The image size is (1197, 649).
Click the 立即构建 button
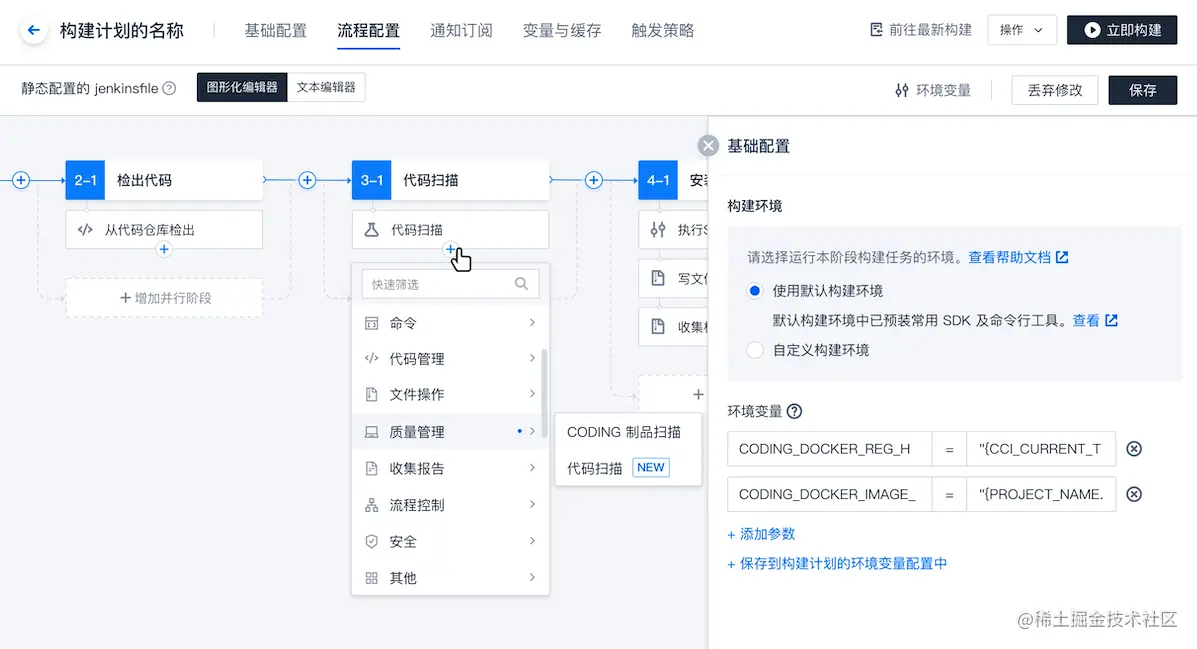point(1122,30)
